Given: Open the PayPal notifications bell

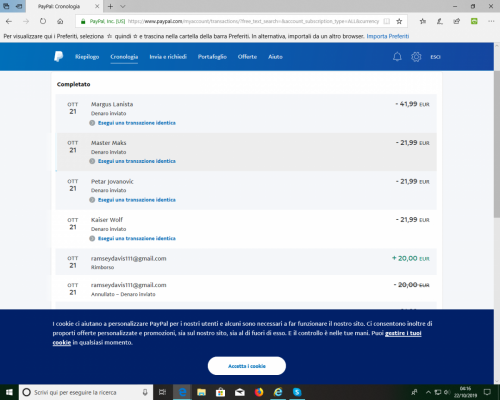Looking at the screenshot, I should [x=397, y=57].
